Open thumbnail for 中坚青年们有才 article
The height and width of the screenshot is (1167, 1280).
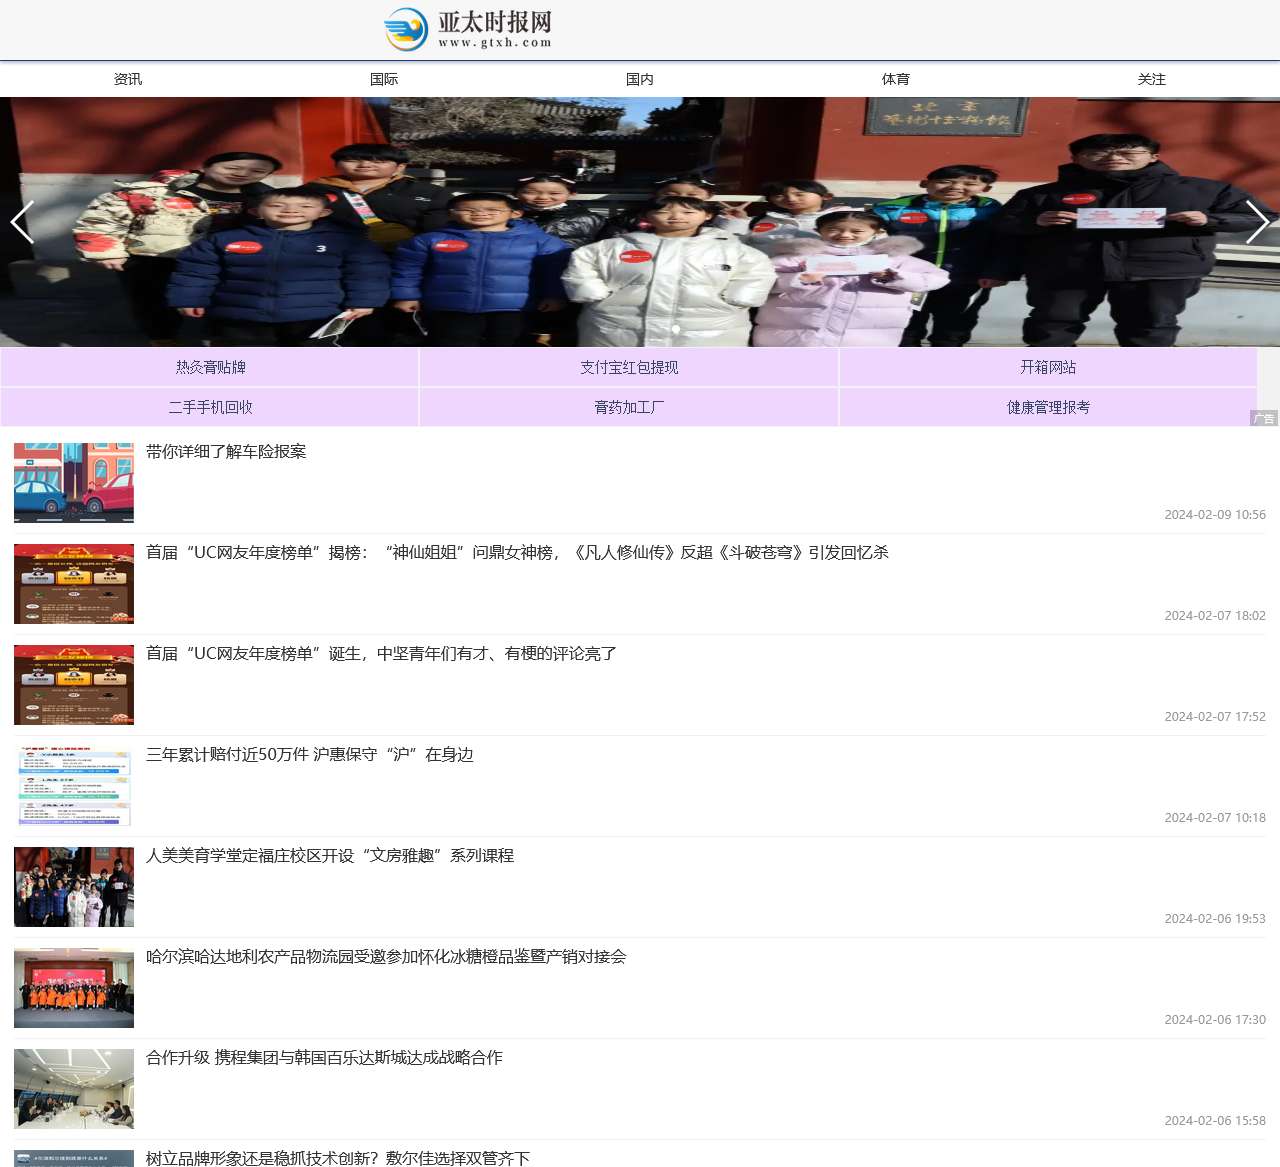[74, 685]
